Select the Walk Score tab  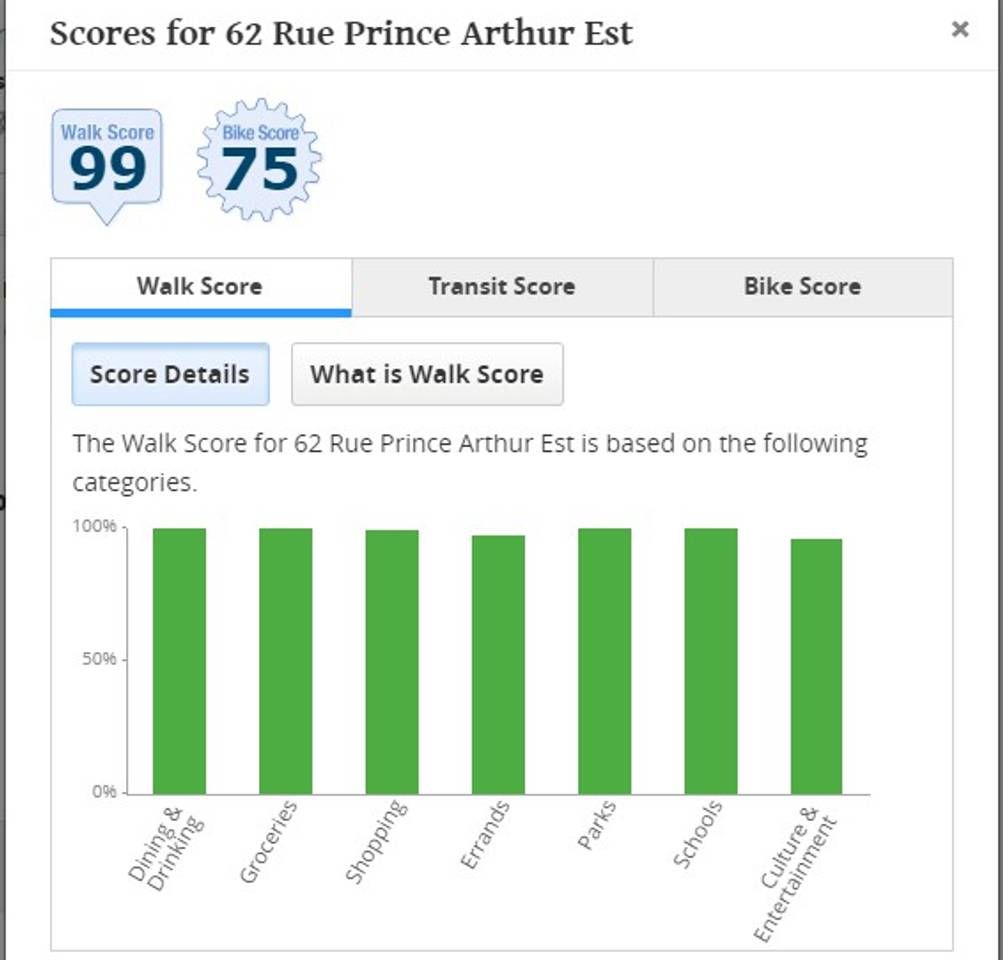(x=201, y=287)
